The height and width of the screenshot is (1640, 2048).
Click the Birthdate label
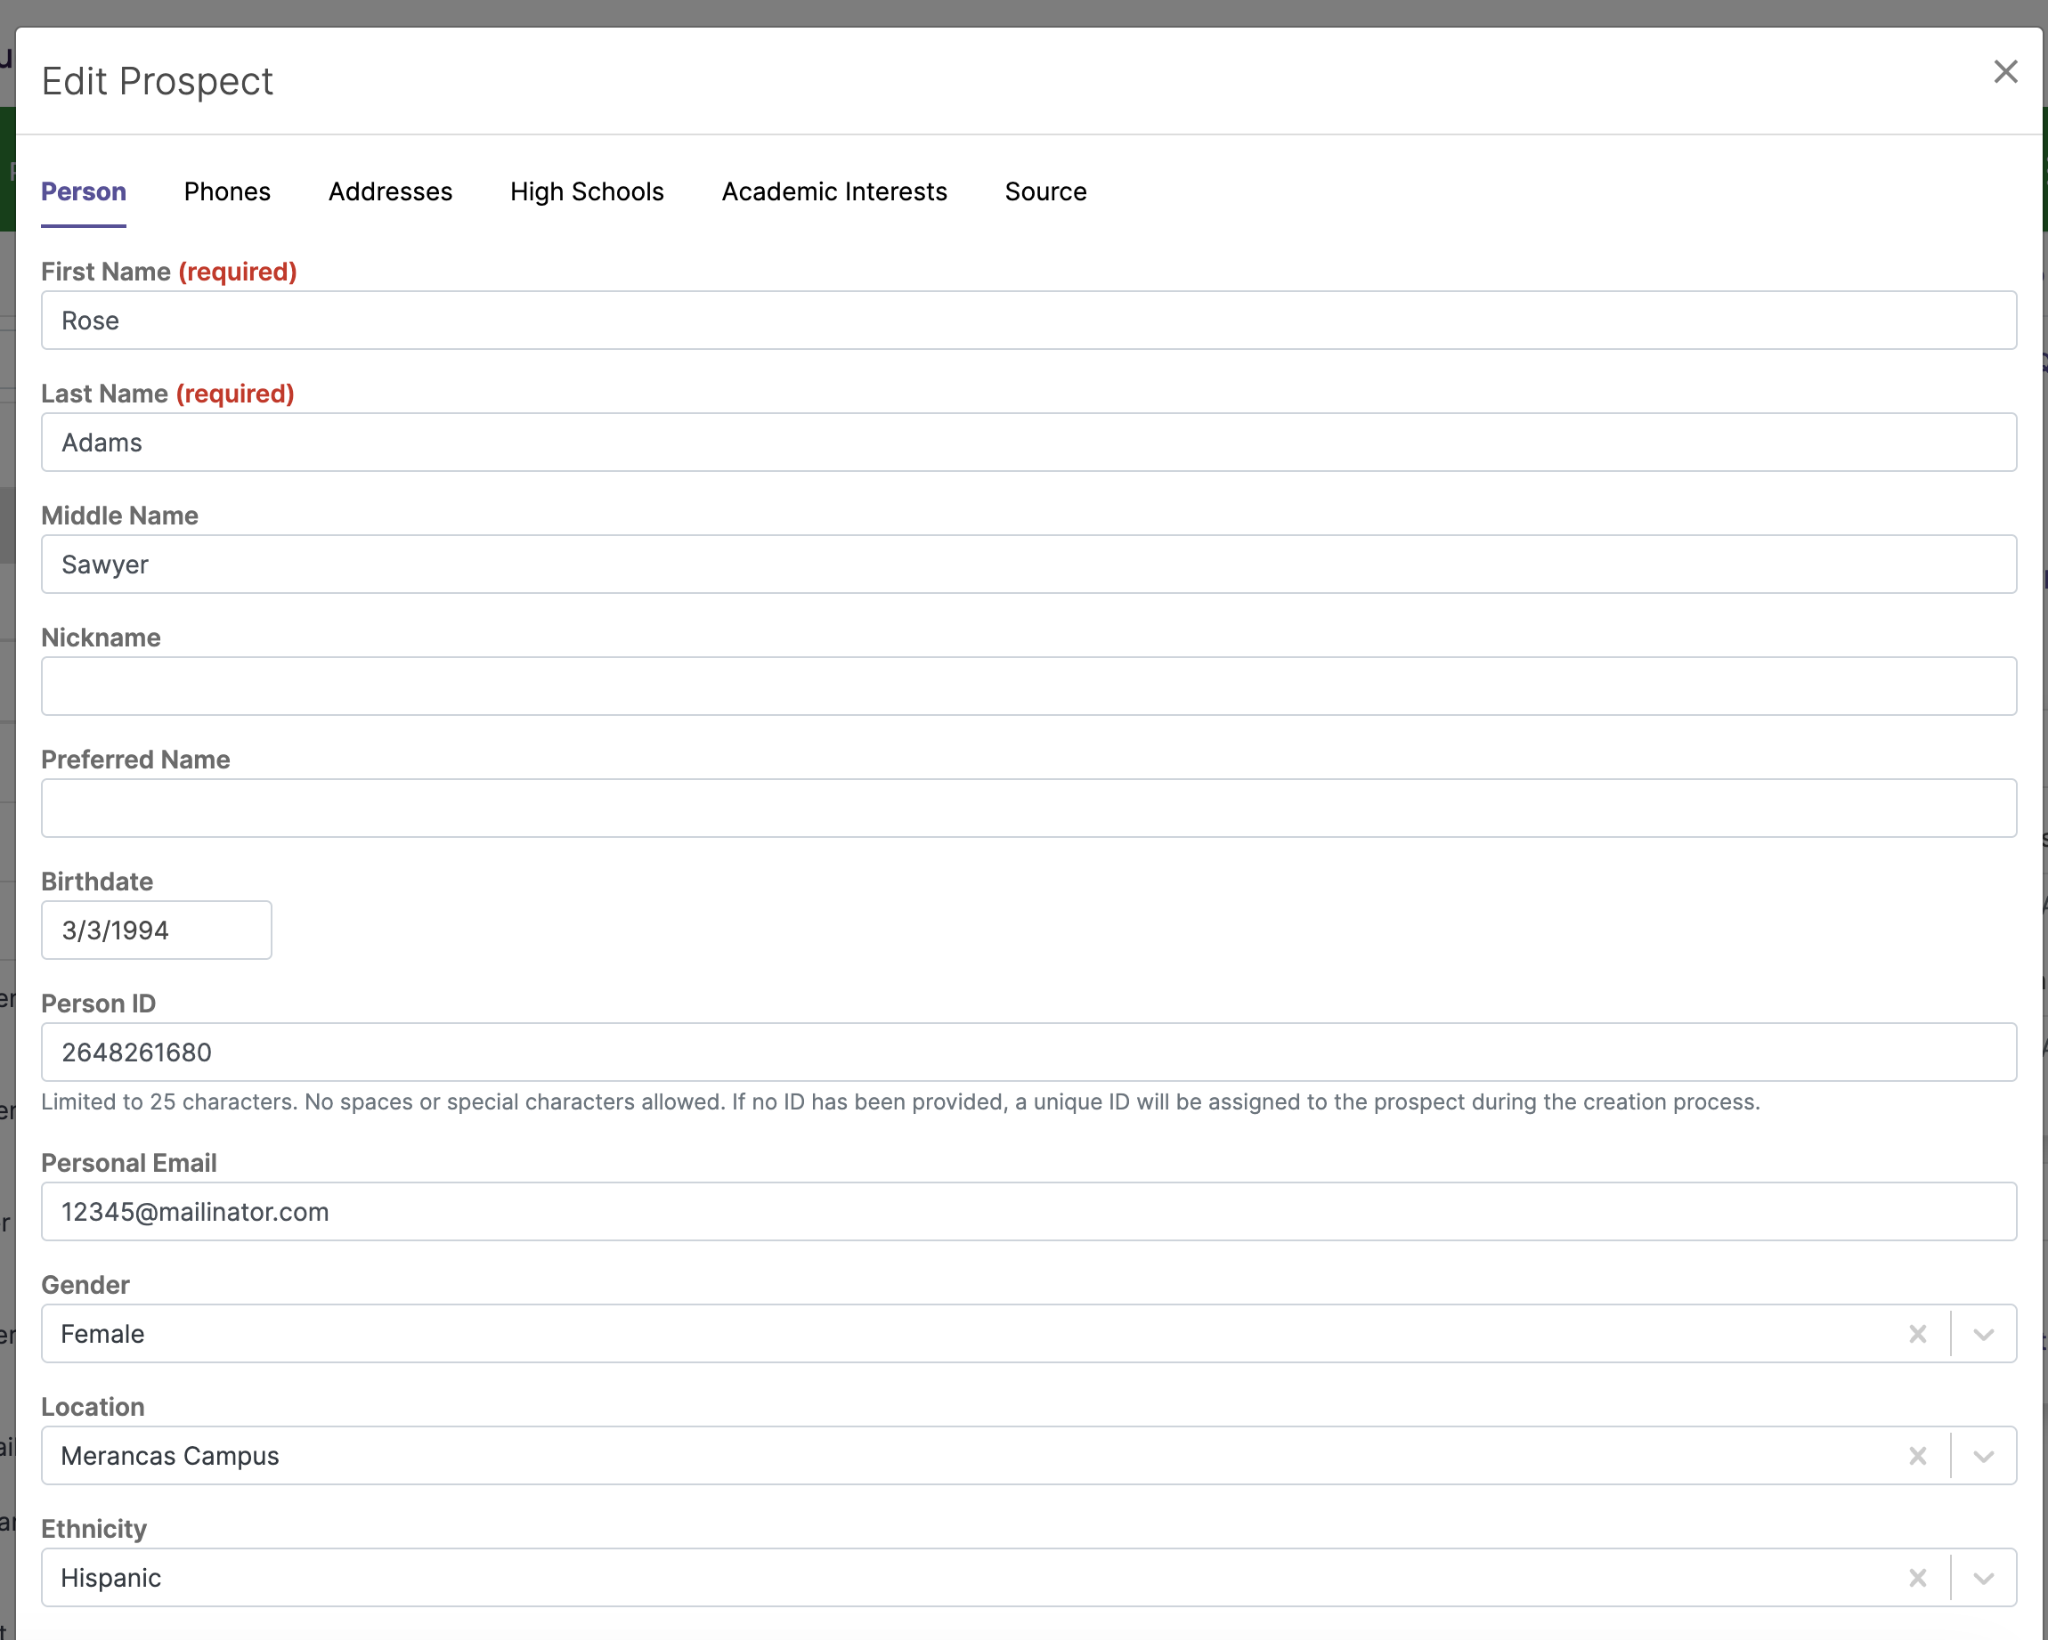pos(97,882)
